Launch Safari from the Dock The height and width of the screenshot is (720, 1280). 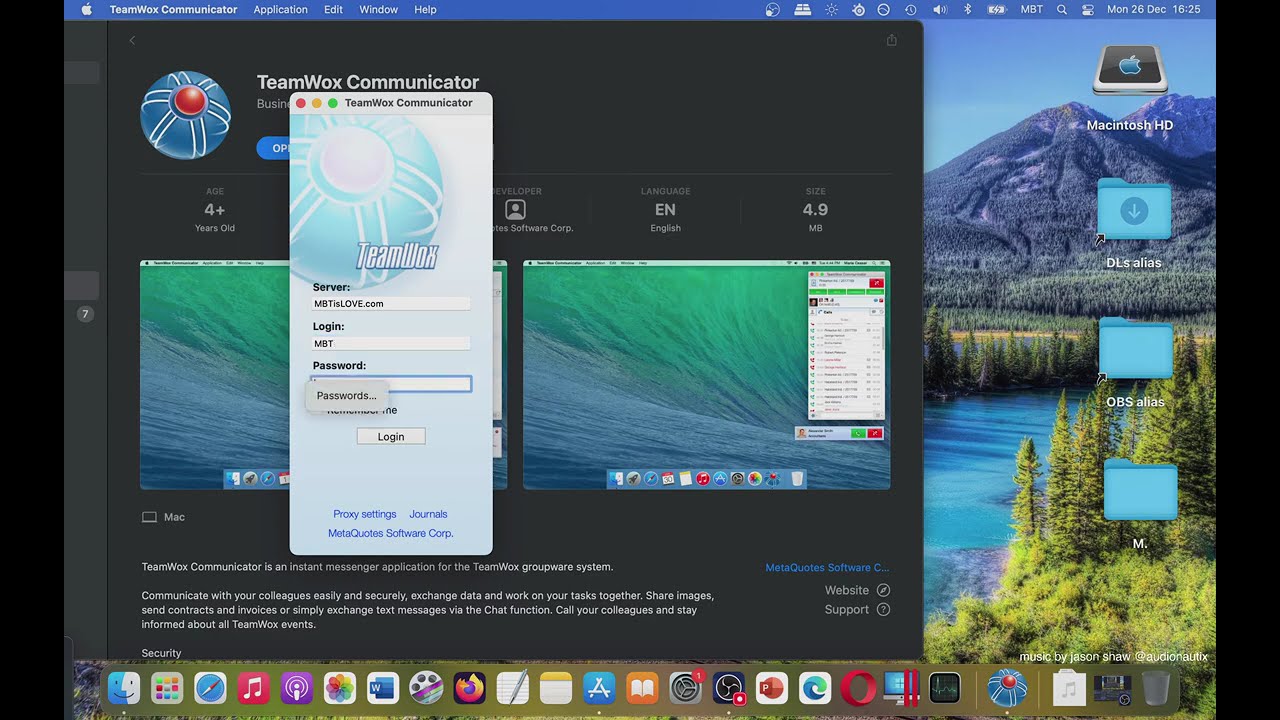click(210, 688)
